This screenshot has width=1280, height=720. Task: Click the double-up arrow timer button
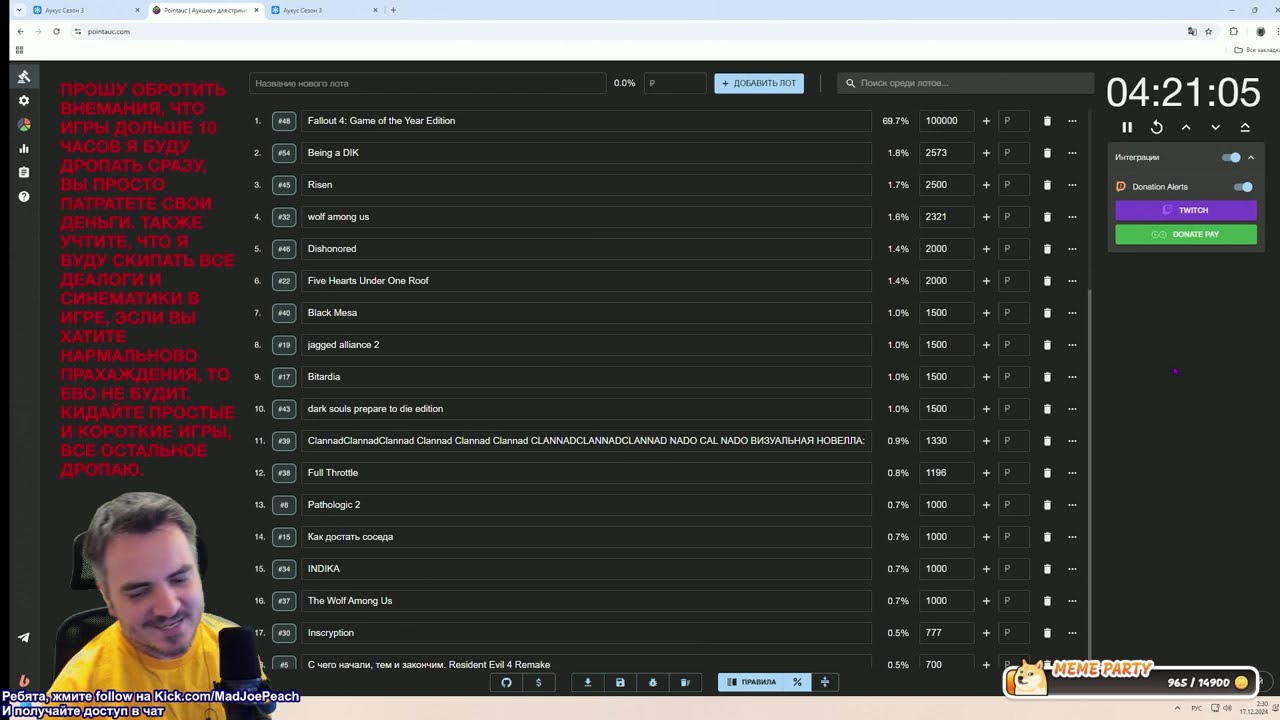coord(1245,127)
